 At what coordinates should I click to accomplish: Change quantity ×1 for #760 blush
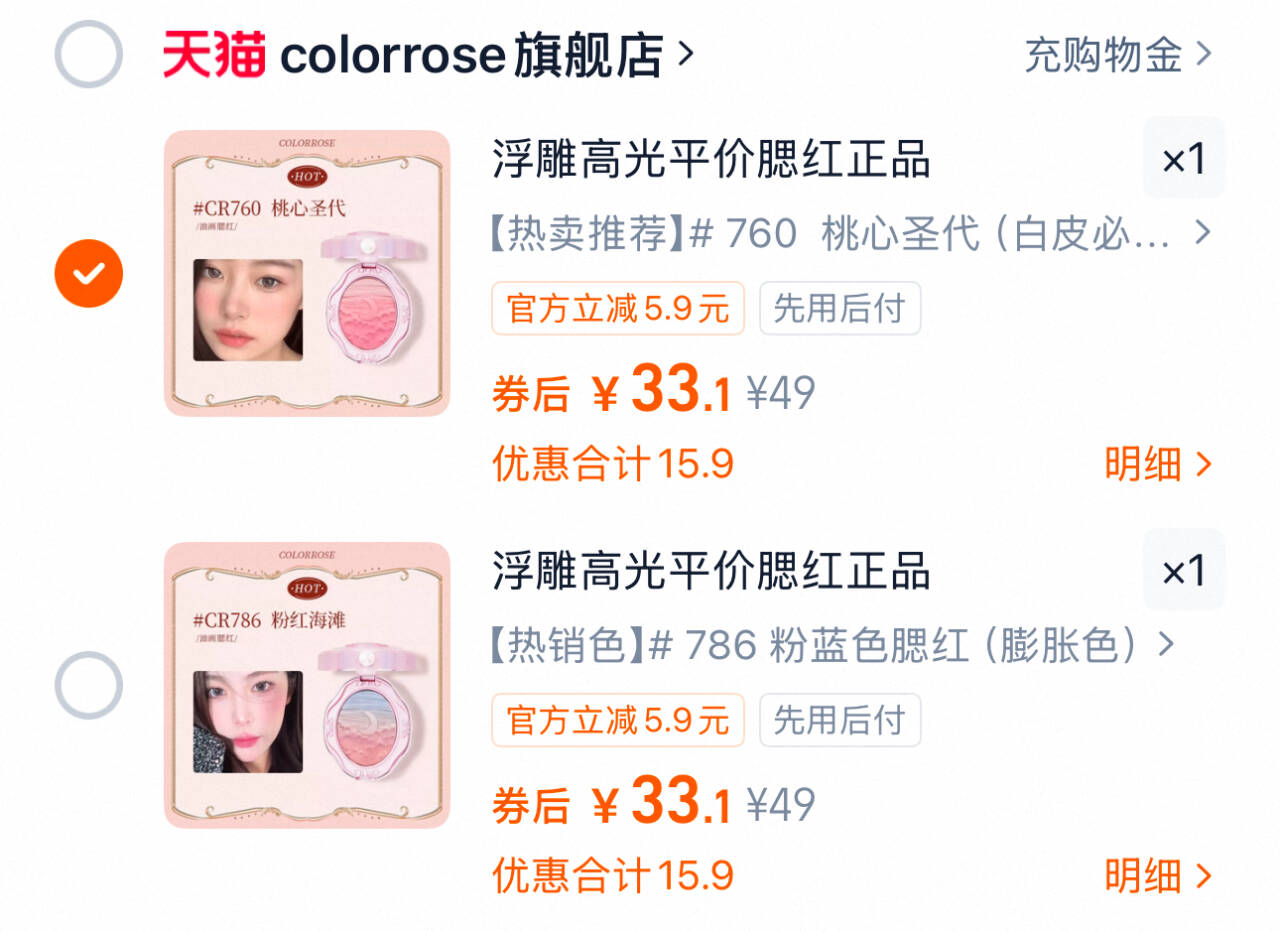coord(1184,158)
